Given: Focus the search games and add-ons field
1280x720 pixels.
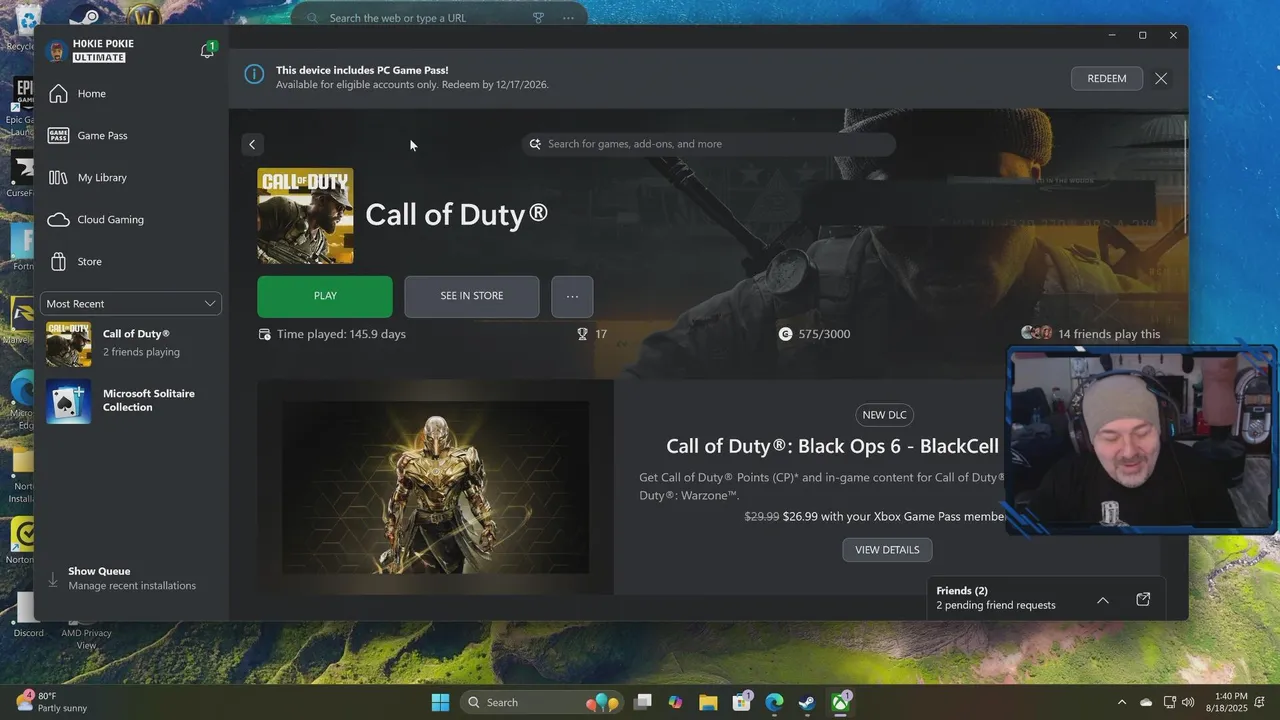Looking at the screenshot, I should click(708, 144).
